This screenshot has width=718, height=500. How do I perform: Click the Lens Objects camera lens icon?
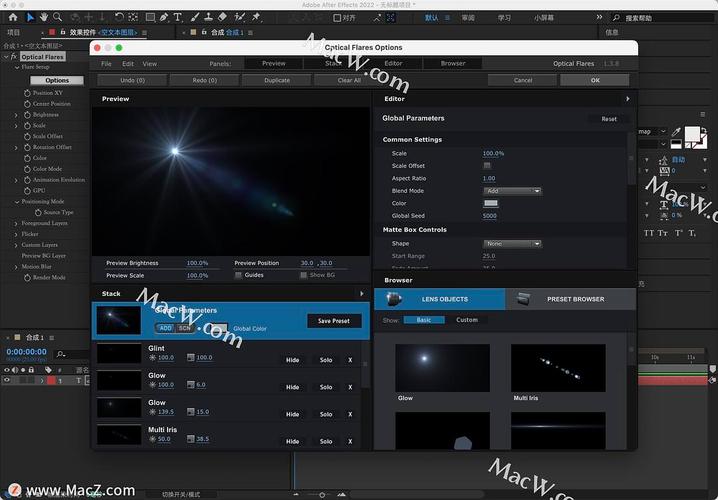pos(394,299)
